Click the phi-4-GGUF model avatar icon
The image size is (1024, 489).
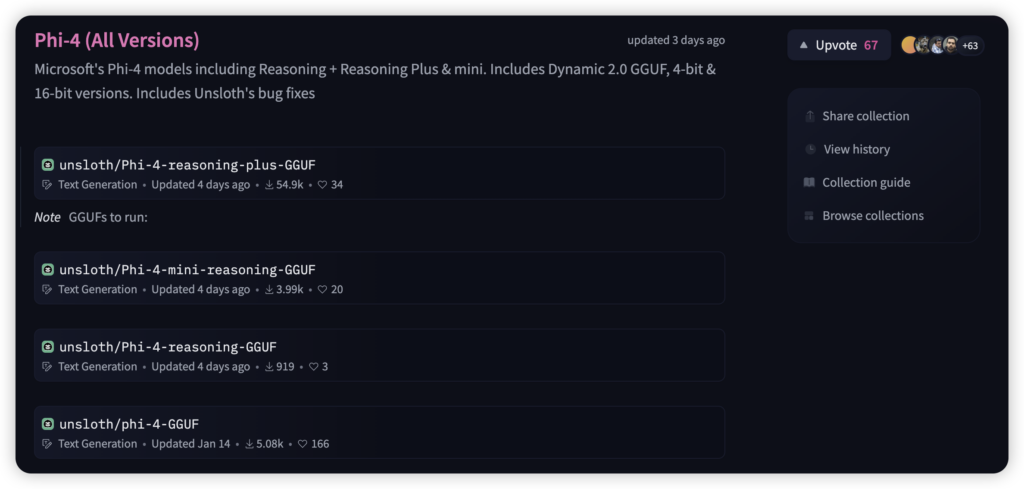48,424
